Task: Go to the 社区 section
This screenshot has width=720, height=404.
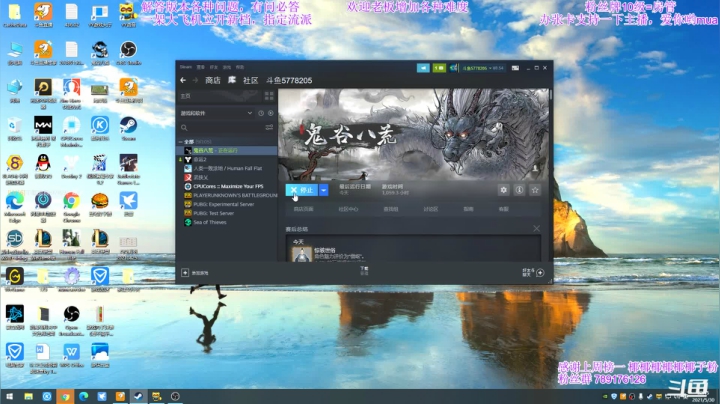Action: point(251,80)
